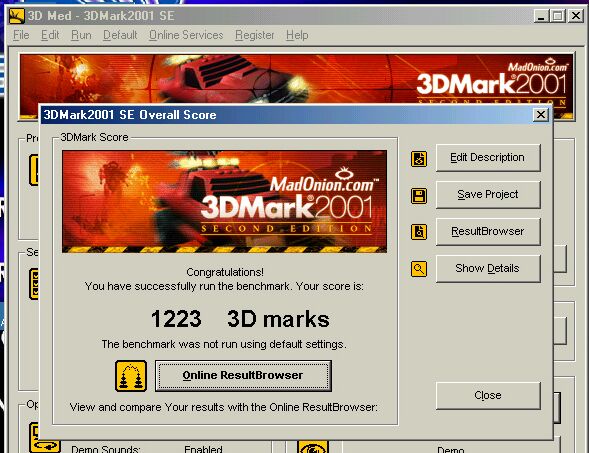The height and width of the screenshot is (453, 589).
Task: Click the Save Project button
Action: [x=488, y=195]
